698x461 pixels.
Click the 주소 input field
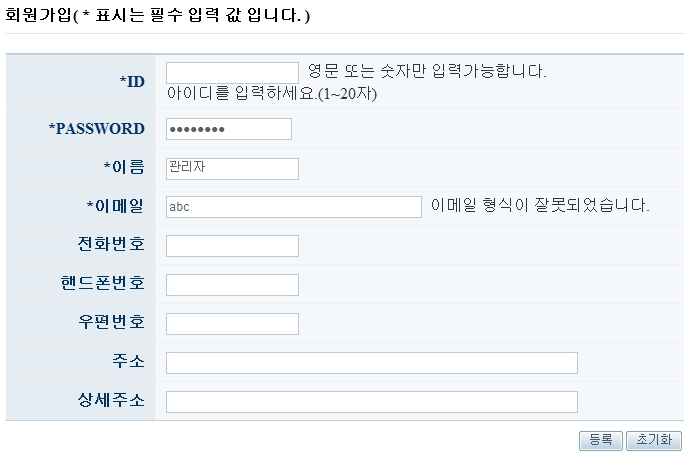371,363
